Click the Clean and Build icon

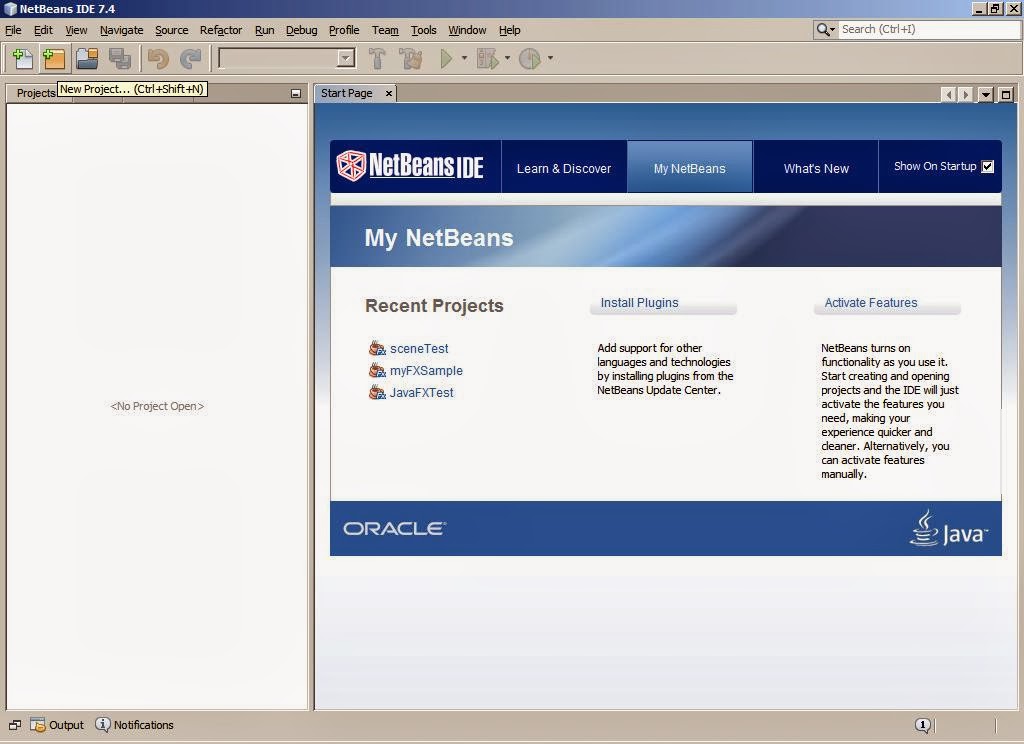click(411, 59)
